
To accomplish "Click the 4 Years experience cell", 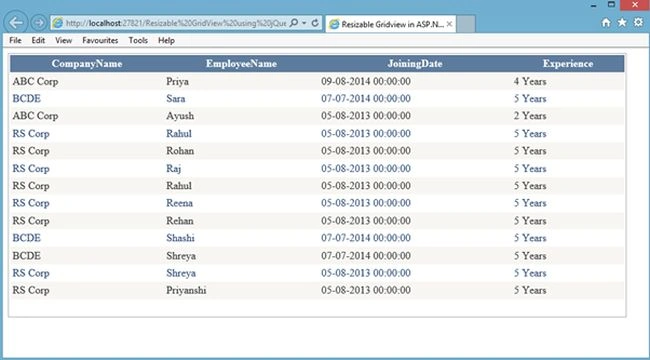I will (x=530, y=81).
